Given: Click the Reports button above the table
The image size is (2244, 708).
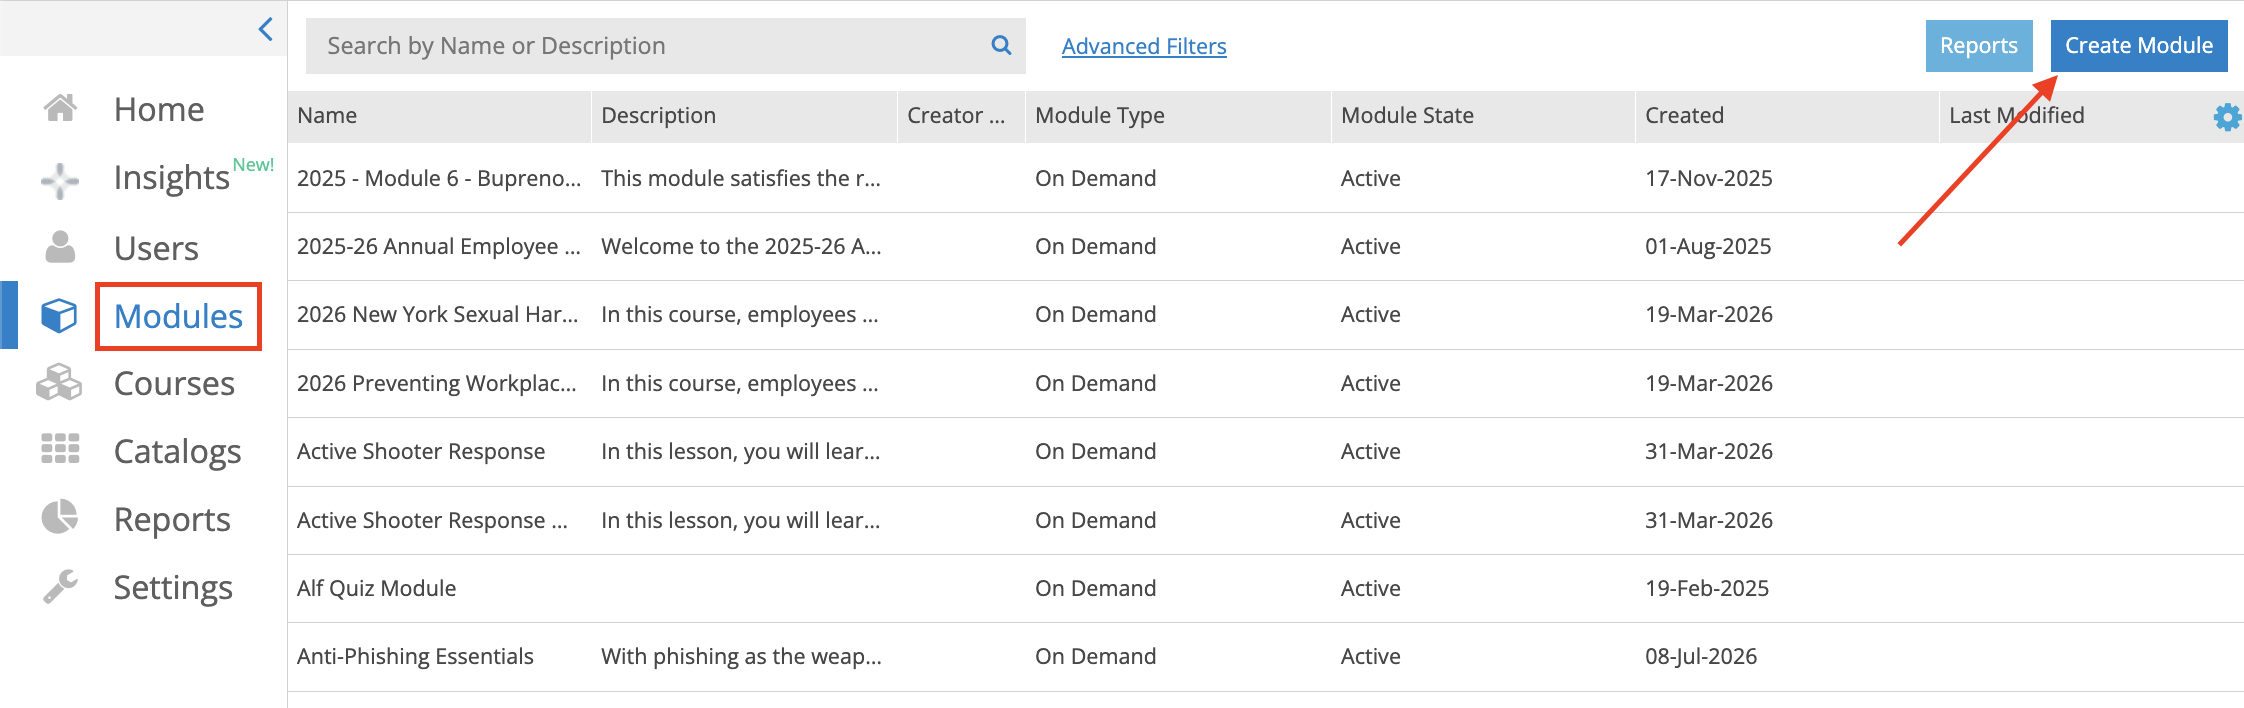Looking at the screenshot, I should coord(1979,46).
